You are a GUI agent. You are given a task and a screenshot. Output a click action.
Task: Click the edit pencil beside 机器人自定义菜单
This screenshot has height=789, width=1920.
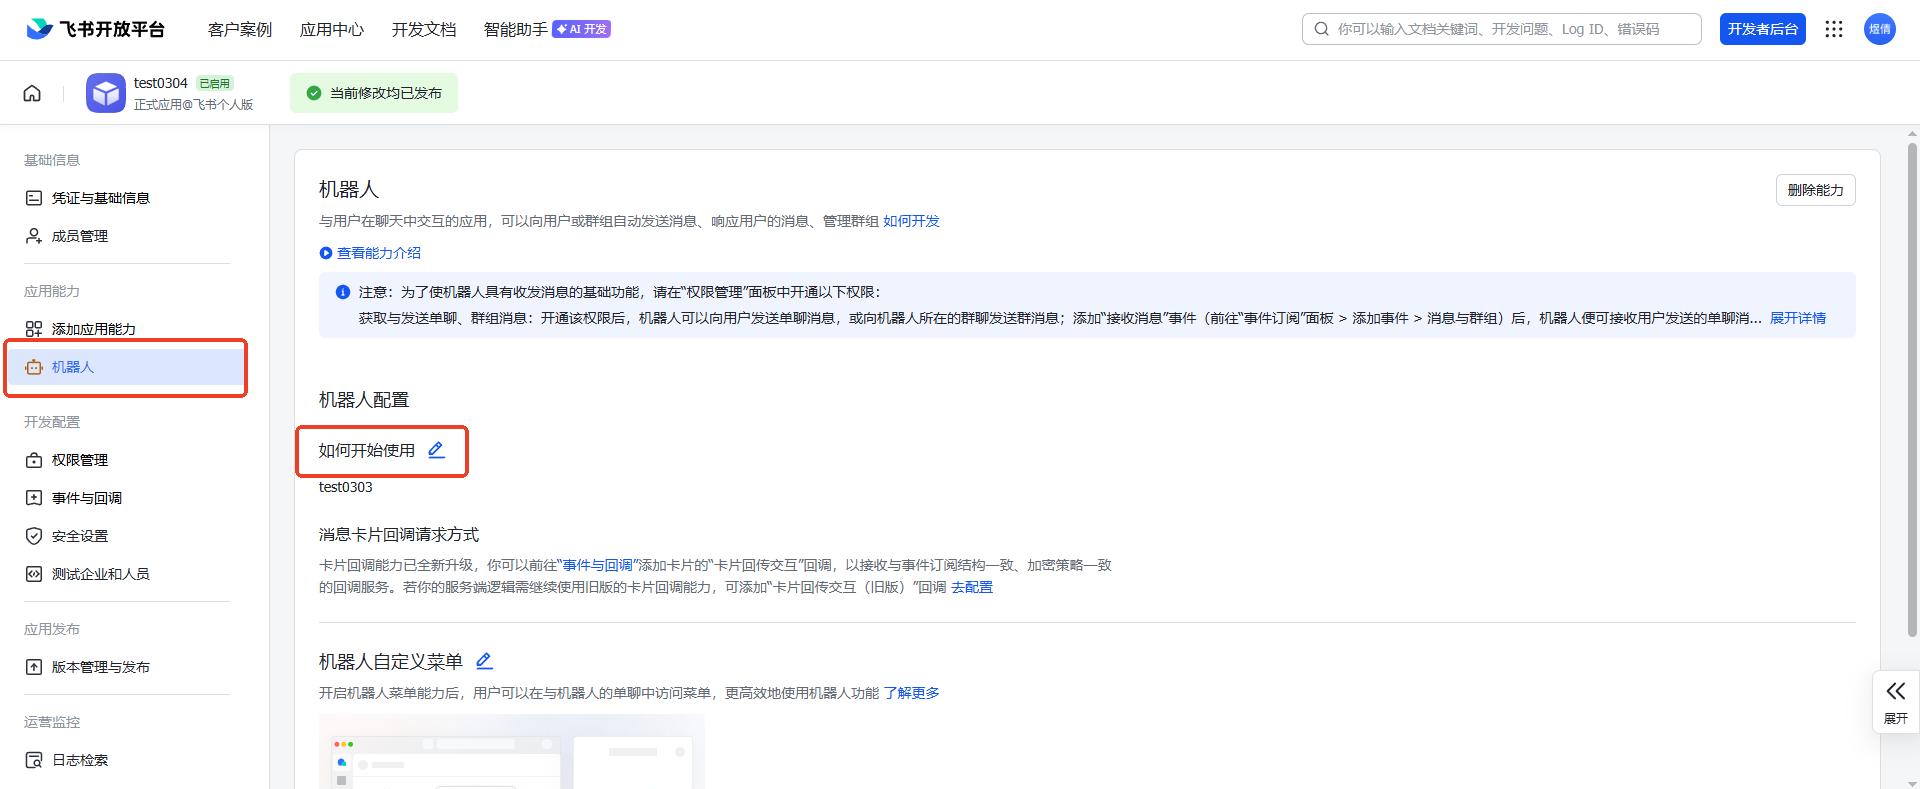(484, 661)
